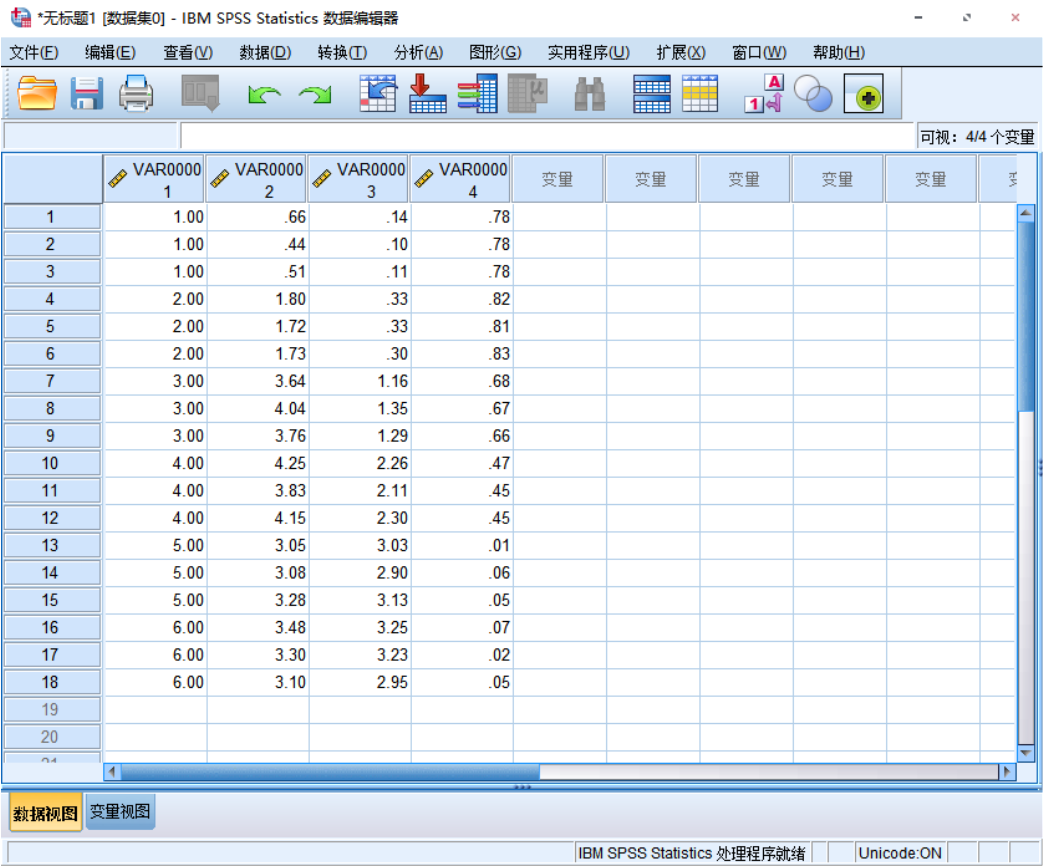Click the Go to case icon
Screen dimensions: 1043x866
pos(378,93)
